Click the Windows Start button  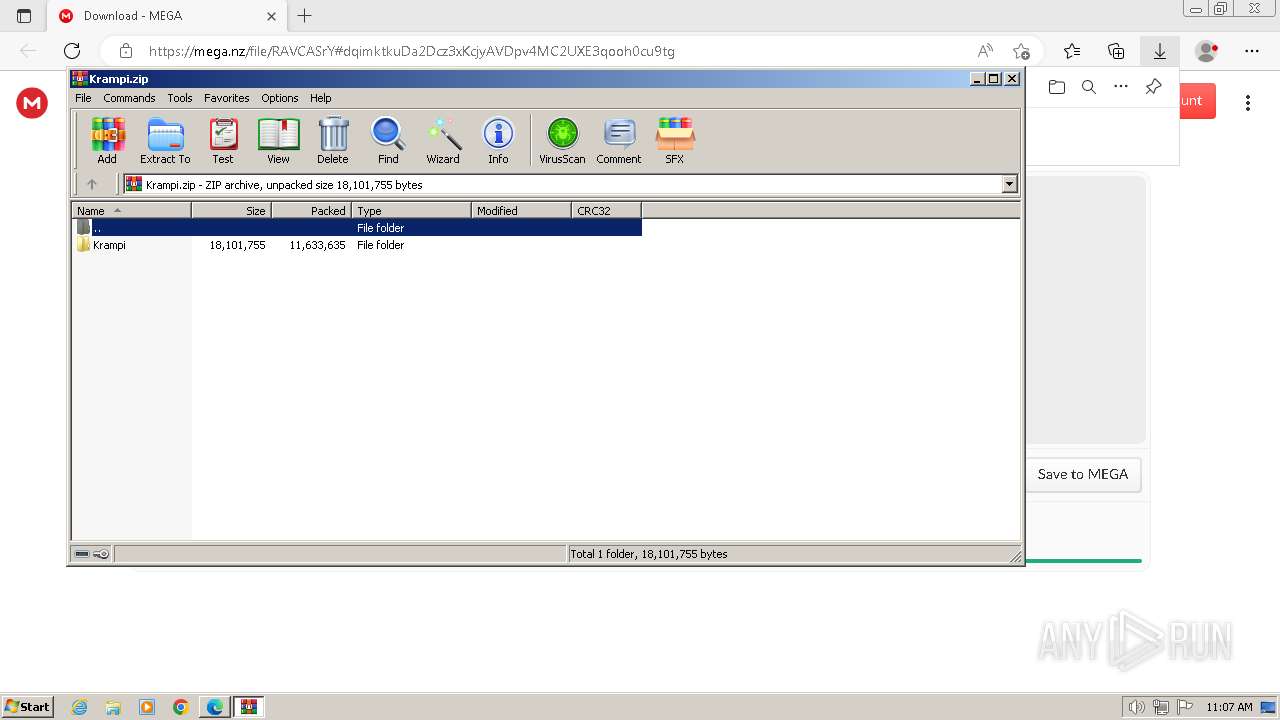coord(28,707)
